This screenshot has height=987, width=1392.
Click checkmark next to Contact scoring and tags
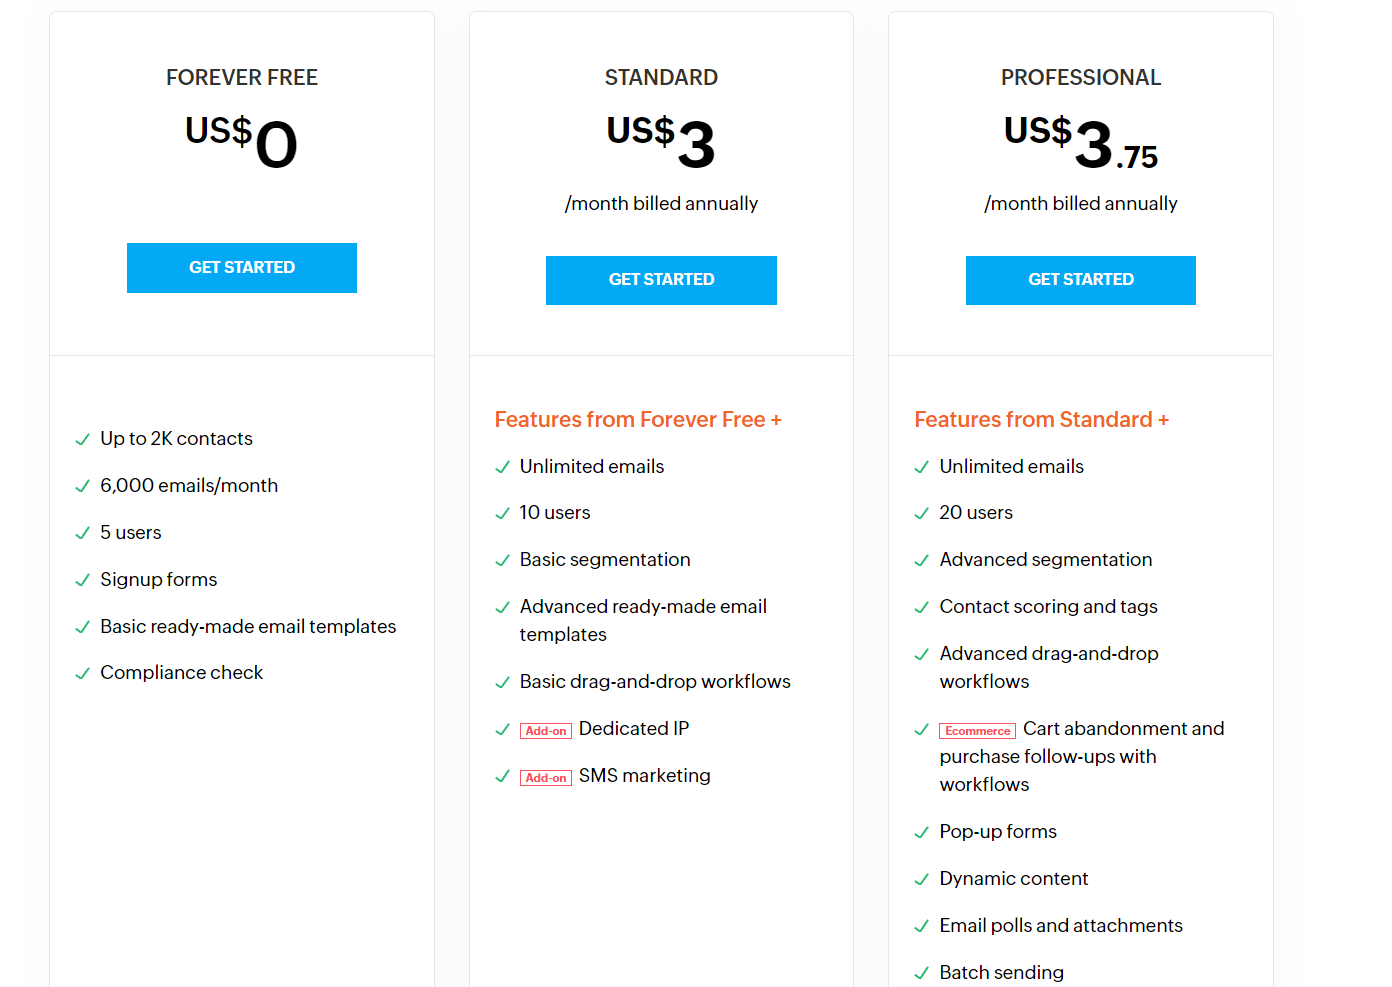(x=922, y=608)
